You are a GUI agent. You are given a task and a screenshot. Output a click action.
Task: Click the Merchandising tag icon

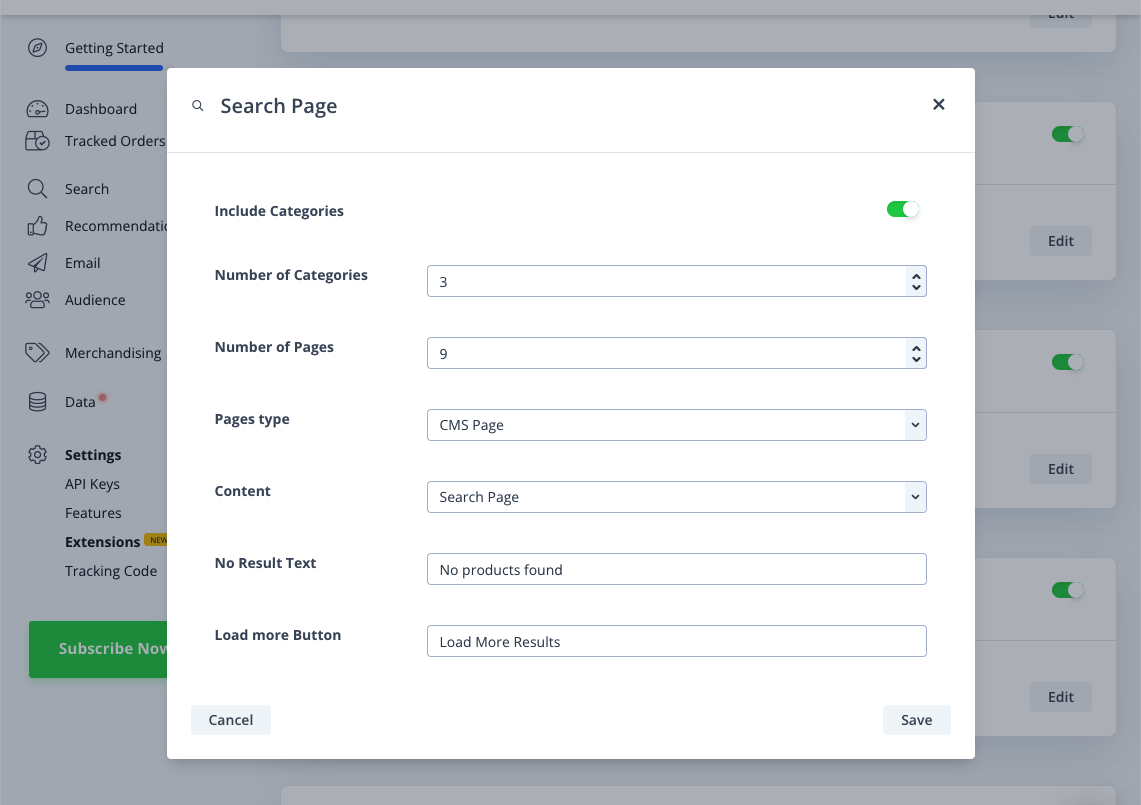coord(37,353)
